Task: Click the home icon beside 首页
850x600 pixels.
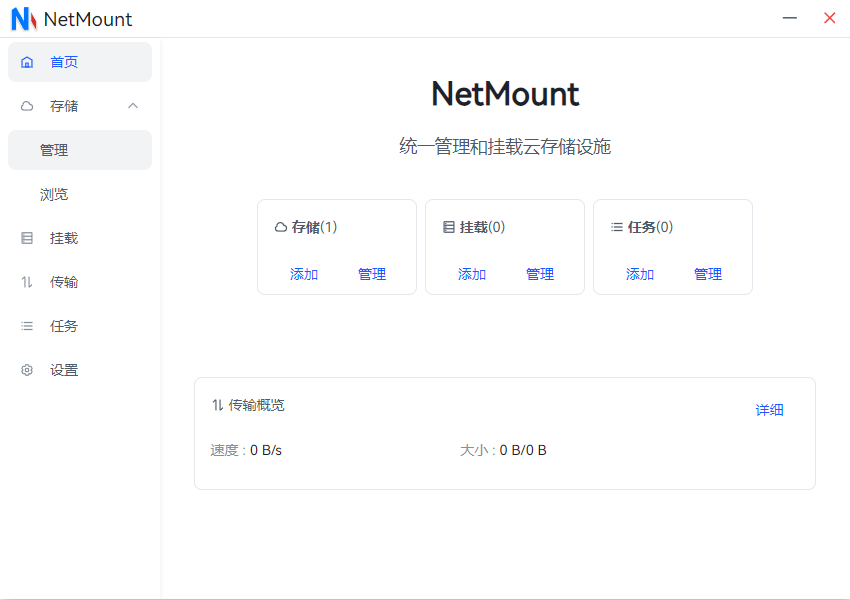Action: click(x=27, y=62)
